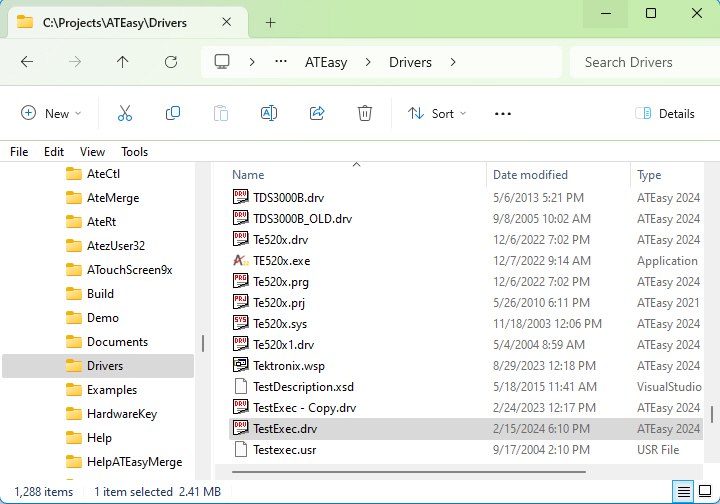Image resolution: width=720 pixels, height=504 pixels.
Task: Select the Examples folder in navigation tree
Action: [111, 390]
